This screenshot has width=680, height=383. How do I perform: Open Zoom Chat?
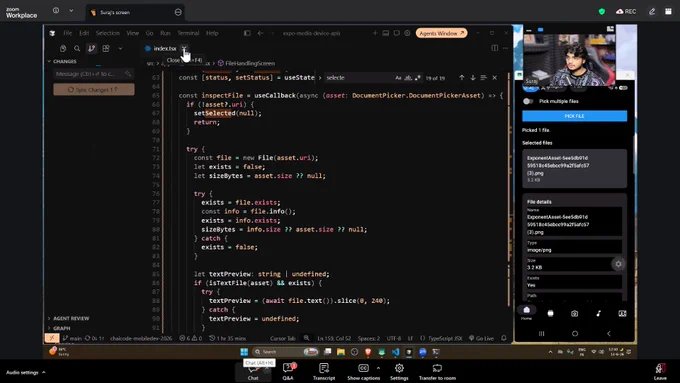(x=253, y=372)
